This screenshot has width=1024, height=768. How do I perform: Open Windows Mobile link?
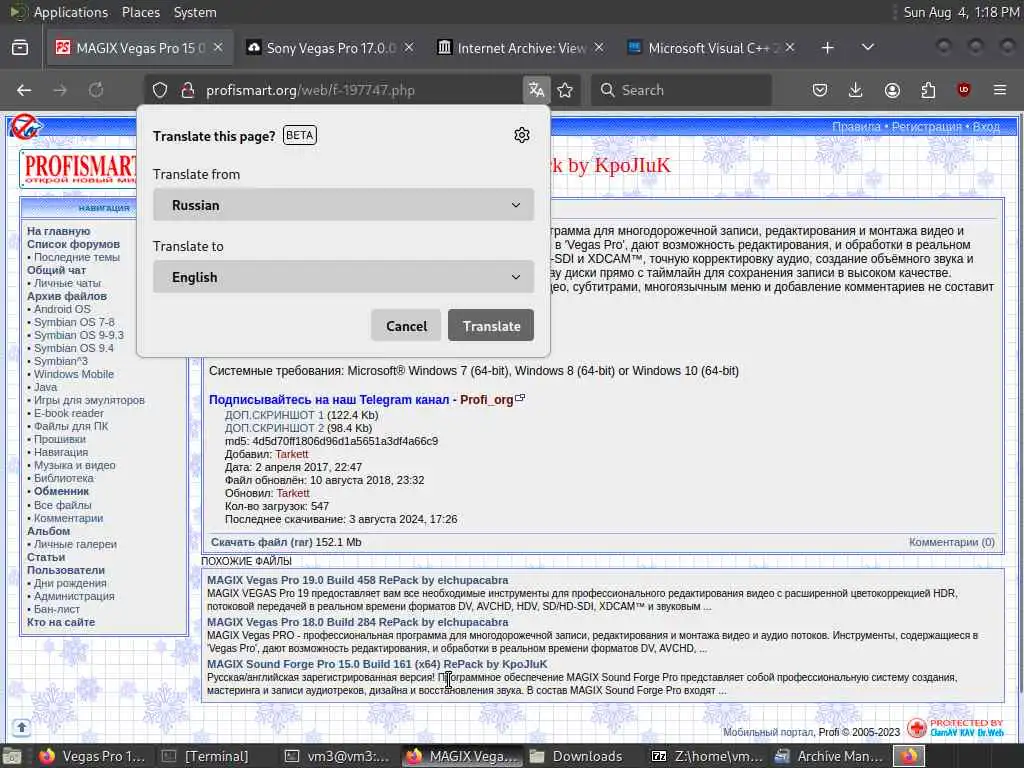coord(74,374)
